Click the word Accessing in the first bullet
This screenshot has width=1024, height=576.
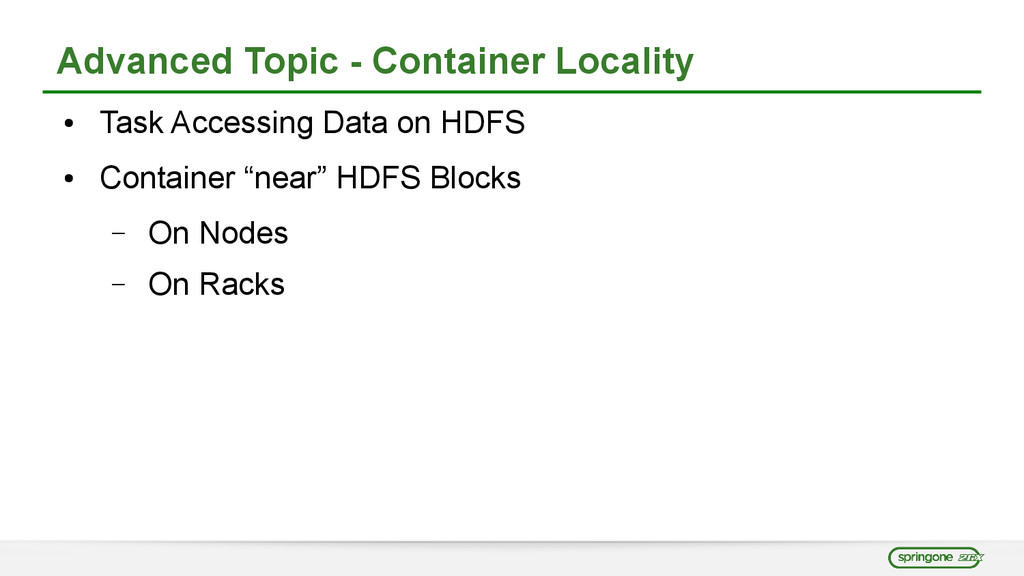click(241, 124)
